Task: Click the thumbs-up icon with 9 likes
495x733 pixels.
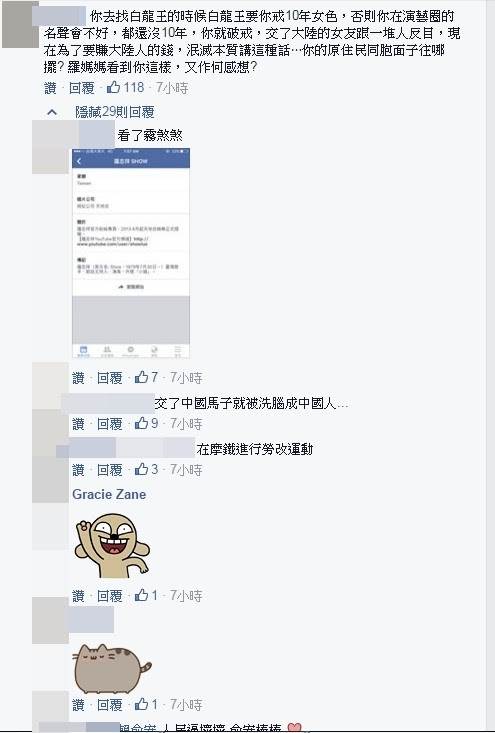Action: [141, 423]
